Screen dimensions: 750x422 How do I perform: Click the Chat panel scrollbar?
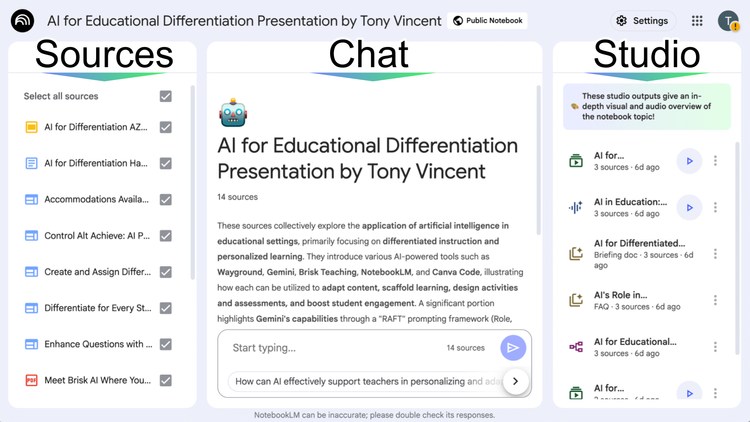pos(539,160)
